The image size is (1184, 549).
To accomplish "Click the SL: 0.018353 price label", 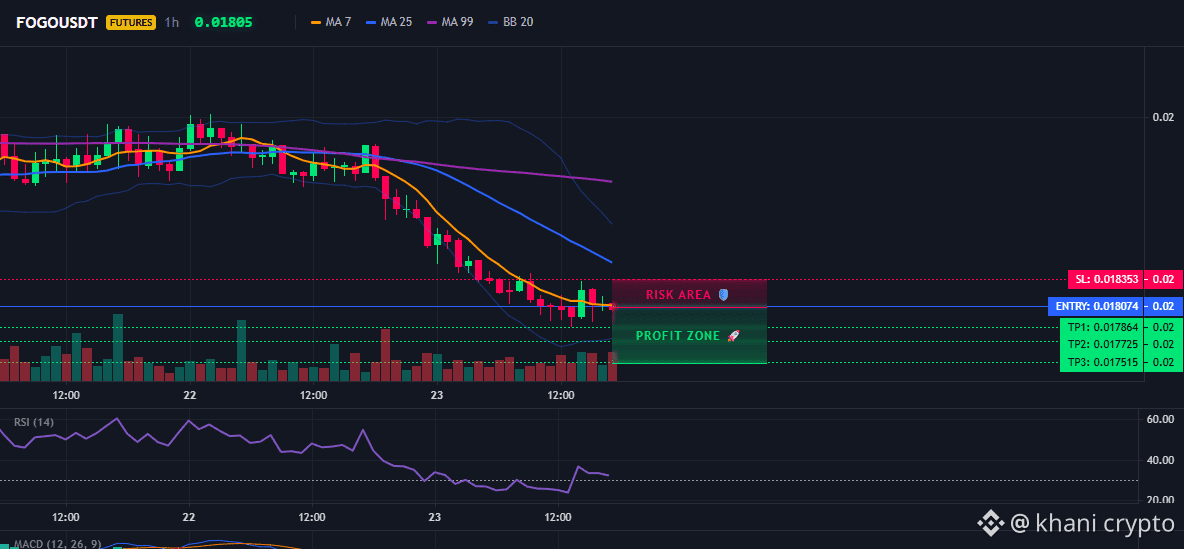I will click(x=1105, y=279).
